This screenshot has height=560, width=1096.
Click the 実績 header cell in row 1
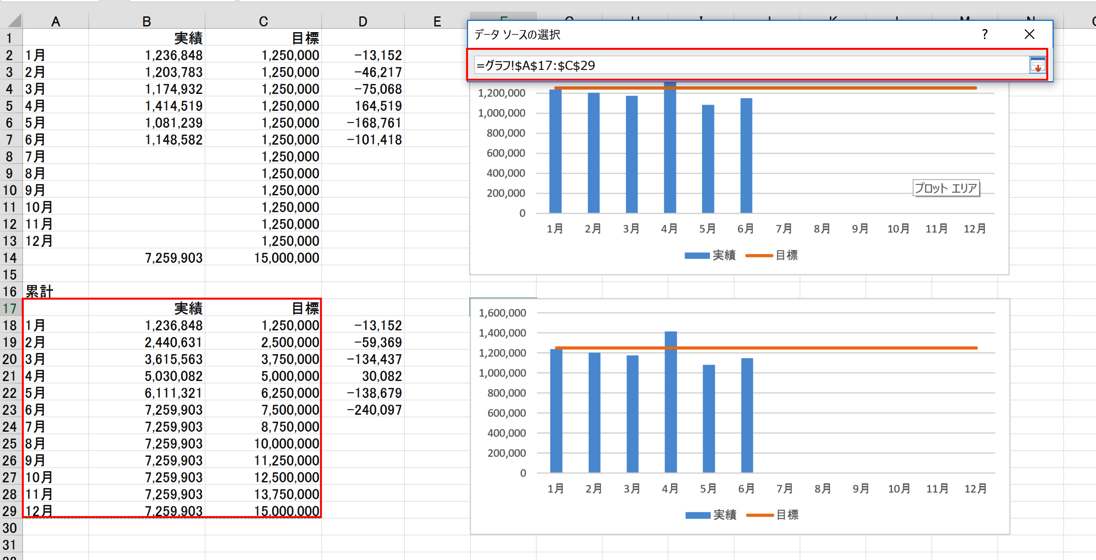pyautogui.click(x=147, y=38)
